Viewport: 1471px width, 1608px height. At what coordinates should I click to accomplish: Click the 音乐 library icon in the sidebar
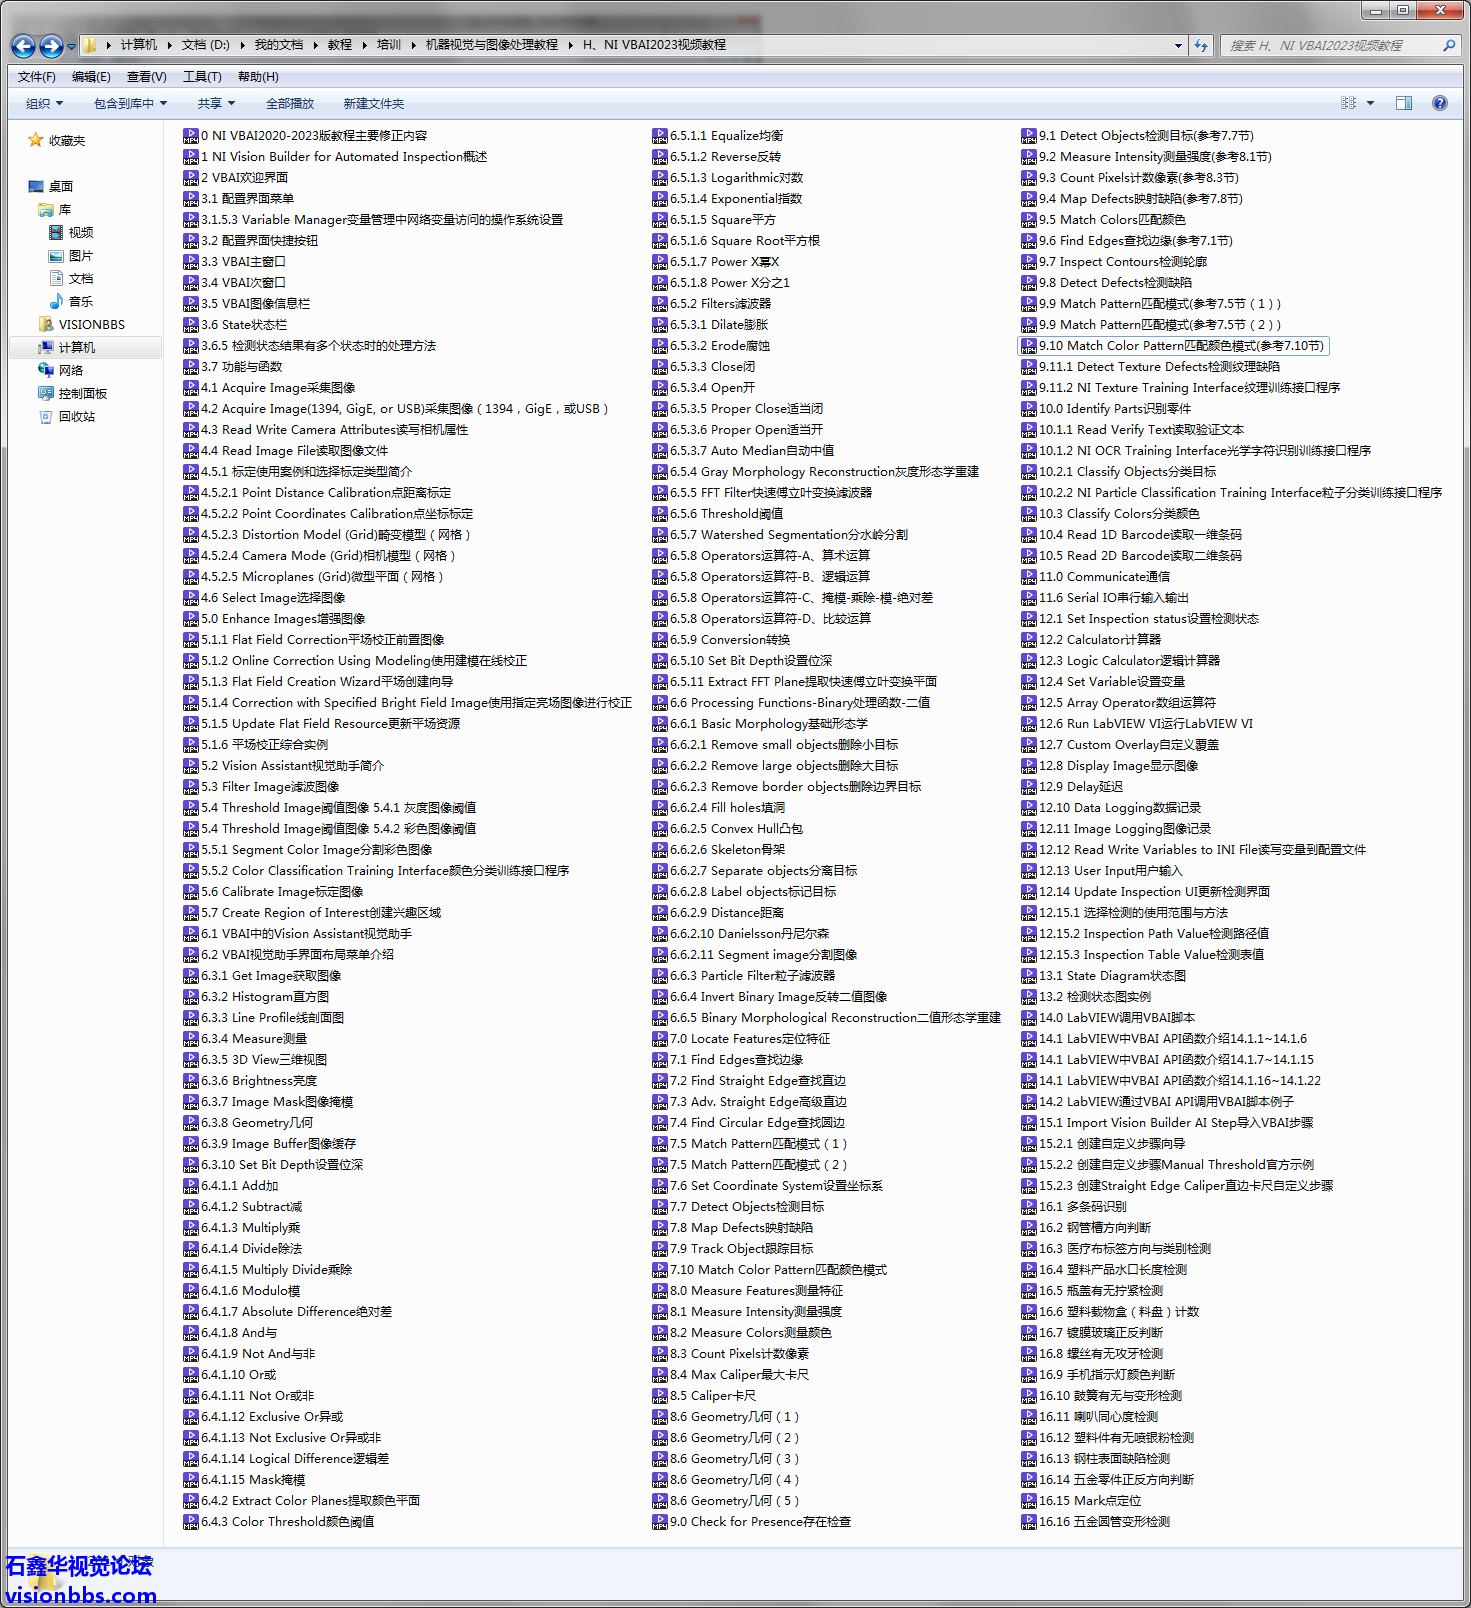click(56, 301)
